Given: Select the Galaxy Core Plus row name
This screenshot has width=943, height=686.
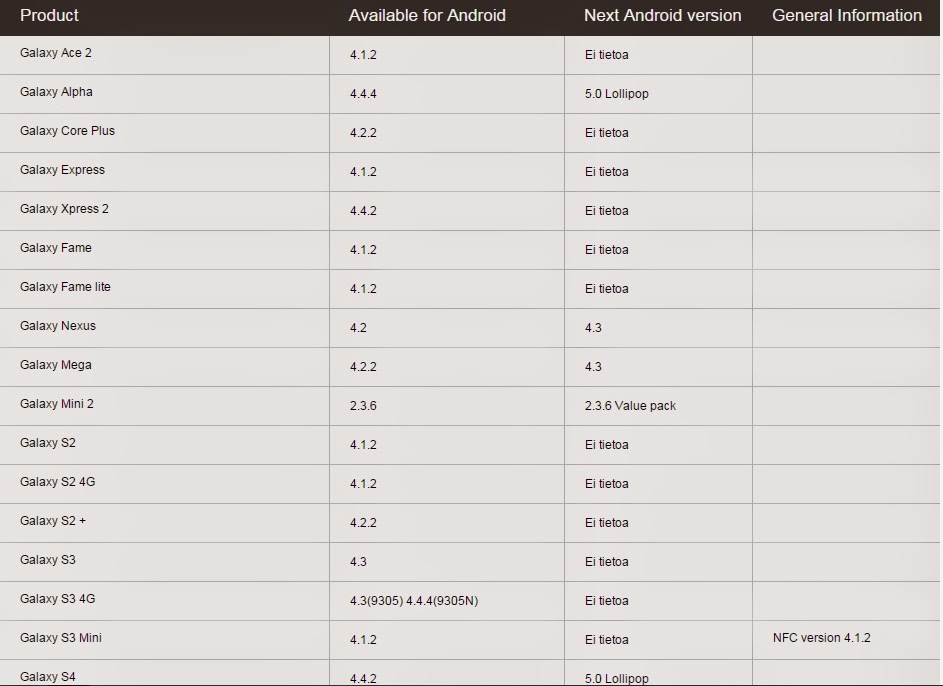Looking at the screenshot, I should 67,131.
